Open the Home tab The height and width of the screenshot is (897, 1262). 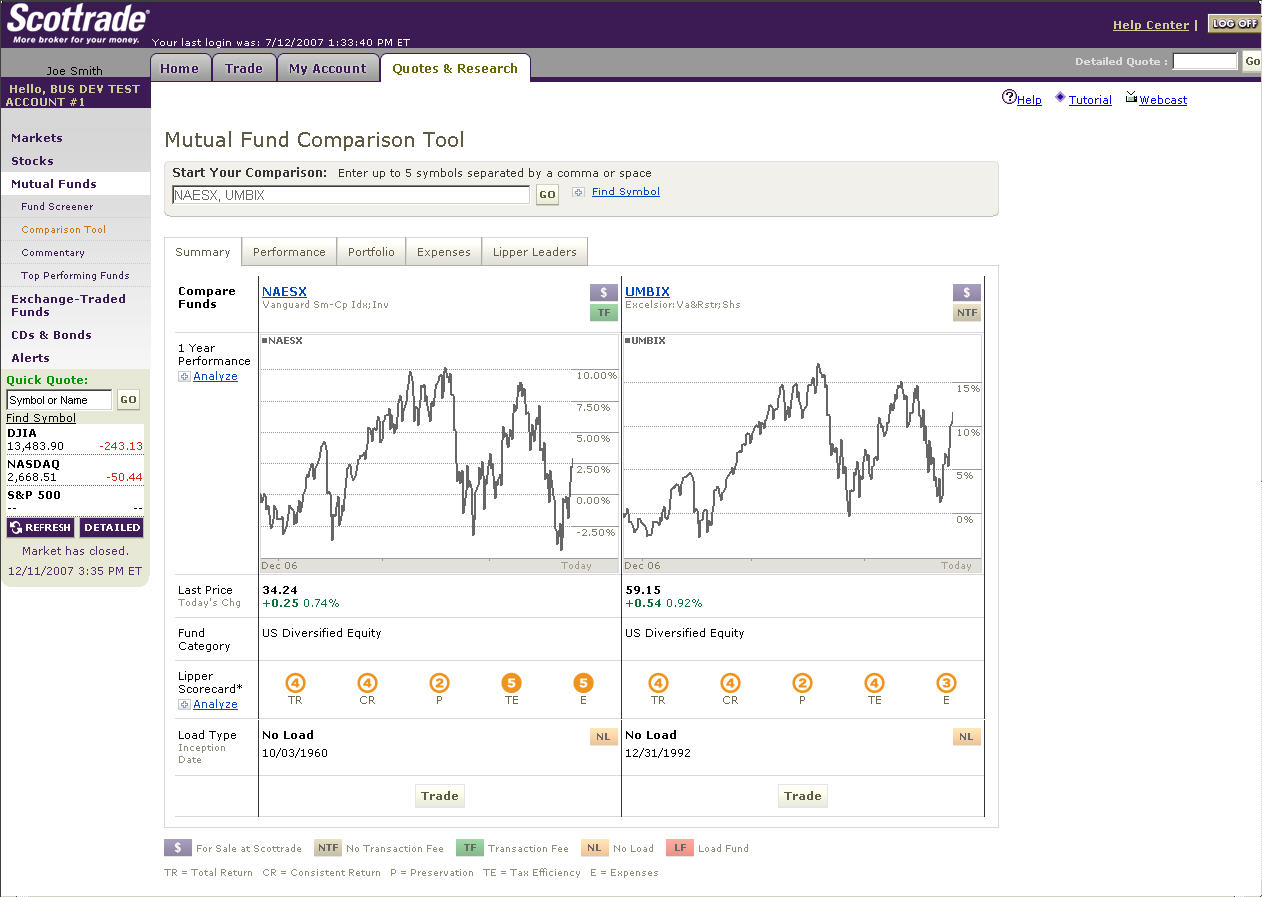[180, 68]
